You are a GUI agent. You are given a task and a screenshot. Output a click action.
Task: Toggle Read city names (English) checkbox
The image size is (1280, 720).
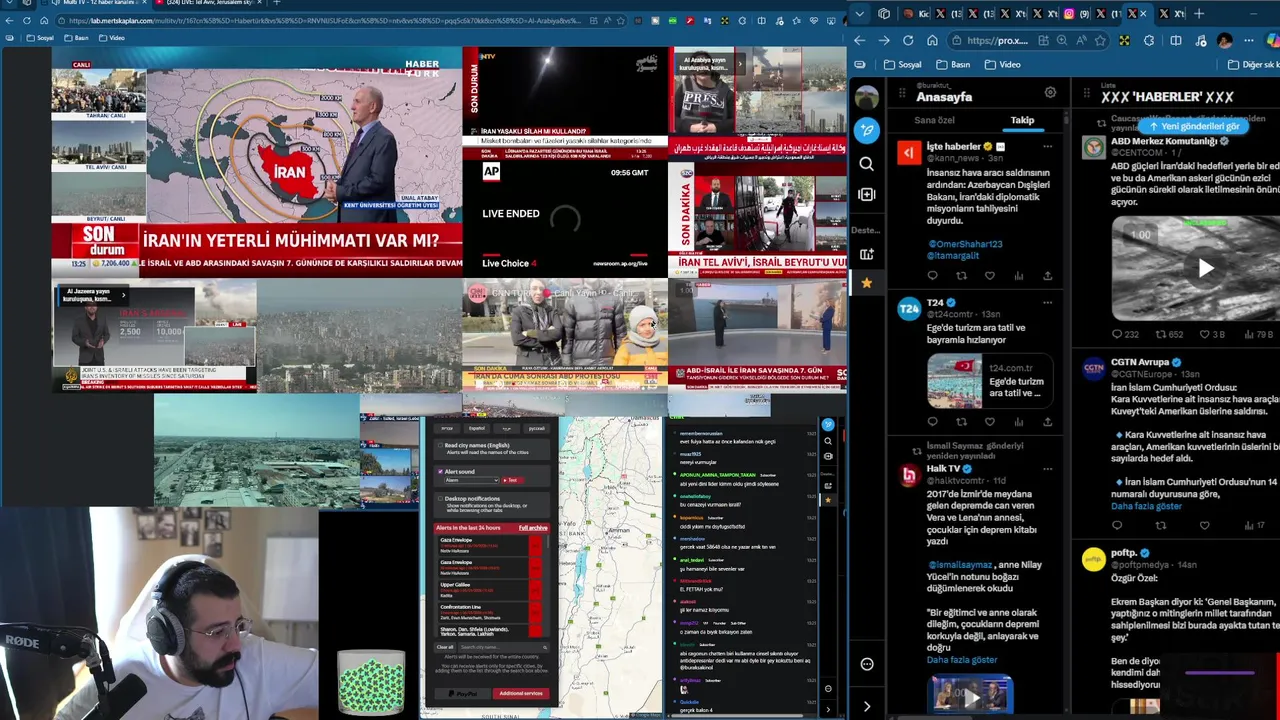pyautogui.click(x=440, y=445)
